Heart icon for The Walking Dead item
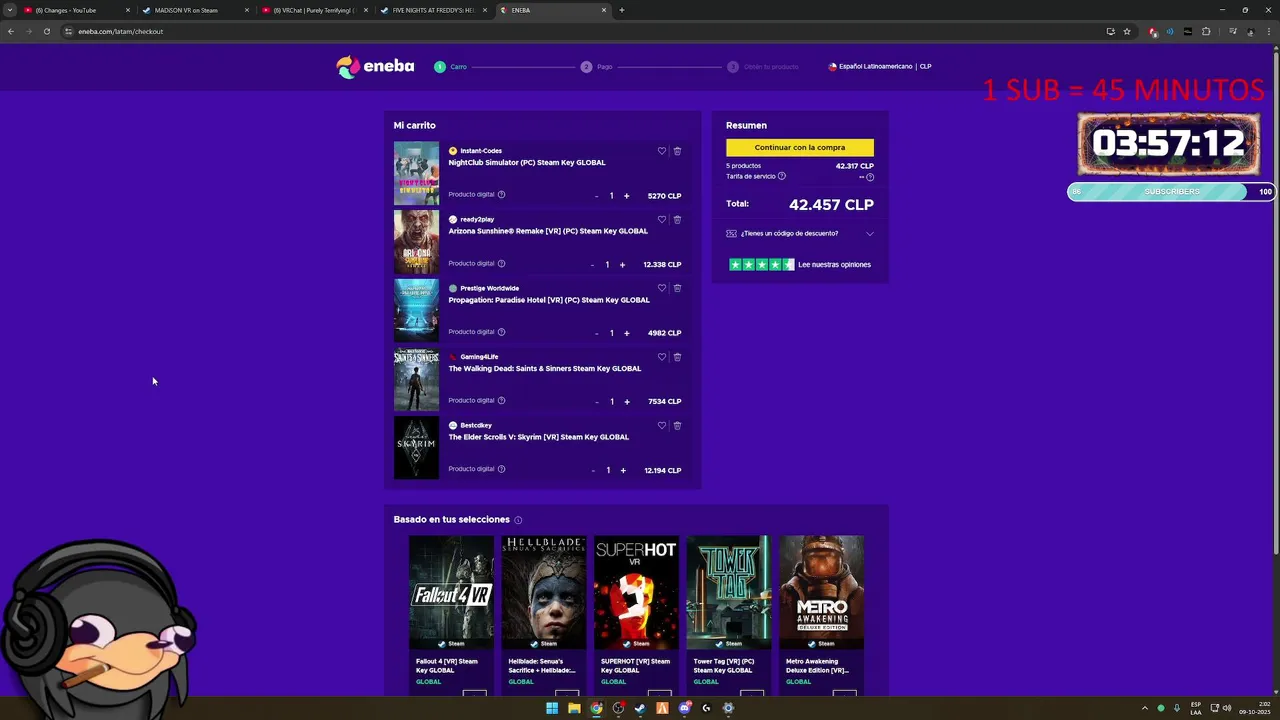1280x720 pixels. 661,357
